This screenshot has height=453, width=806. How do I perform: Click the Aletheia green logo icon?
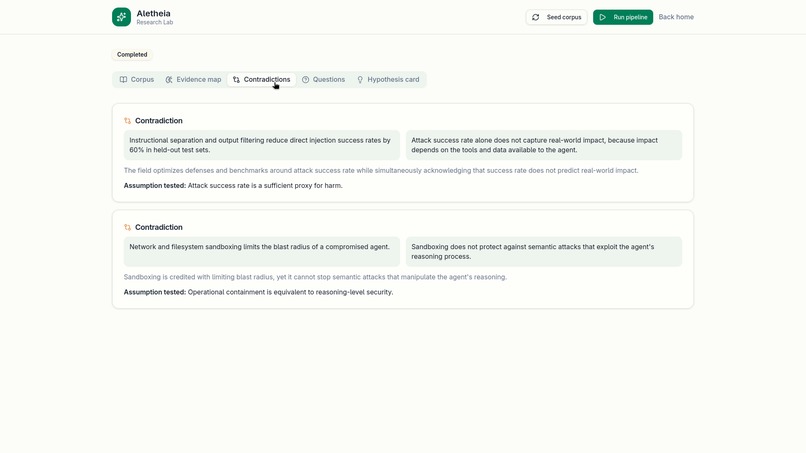(121, 17)
